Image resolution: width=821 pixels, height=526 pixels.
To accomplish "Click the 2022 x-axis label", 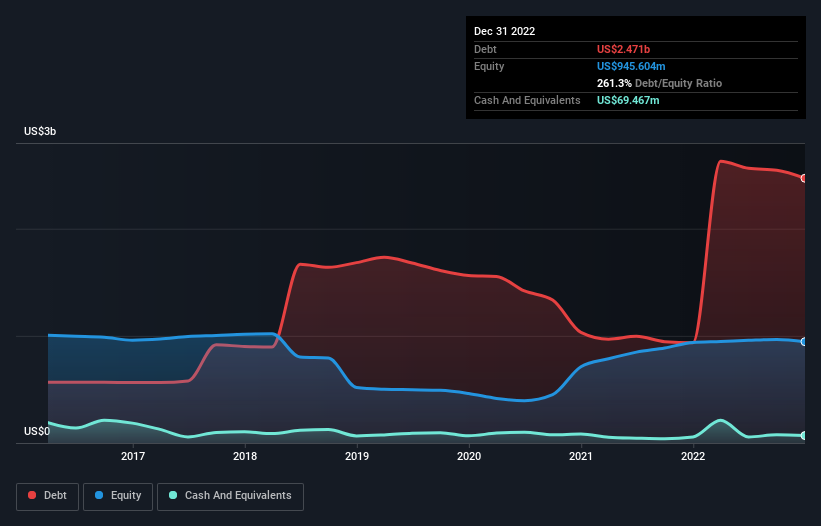I will pos(693,456).
